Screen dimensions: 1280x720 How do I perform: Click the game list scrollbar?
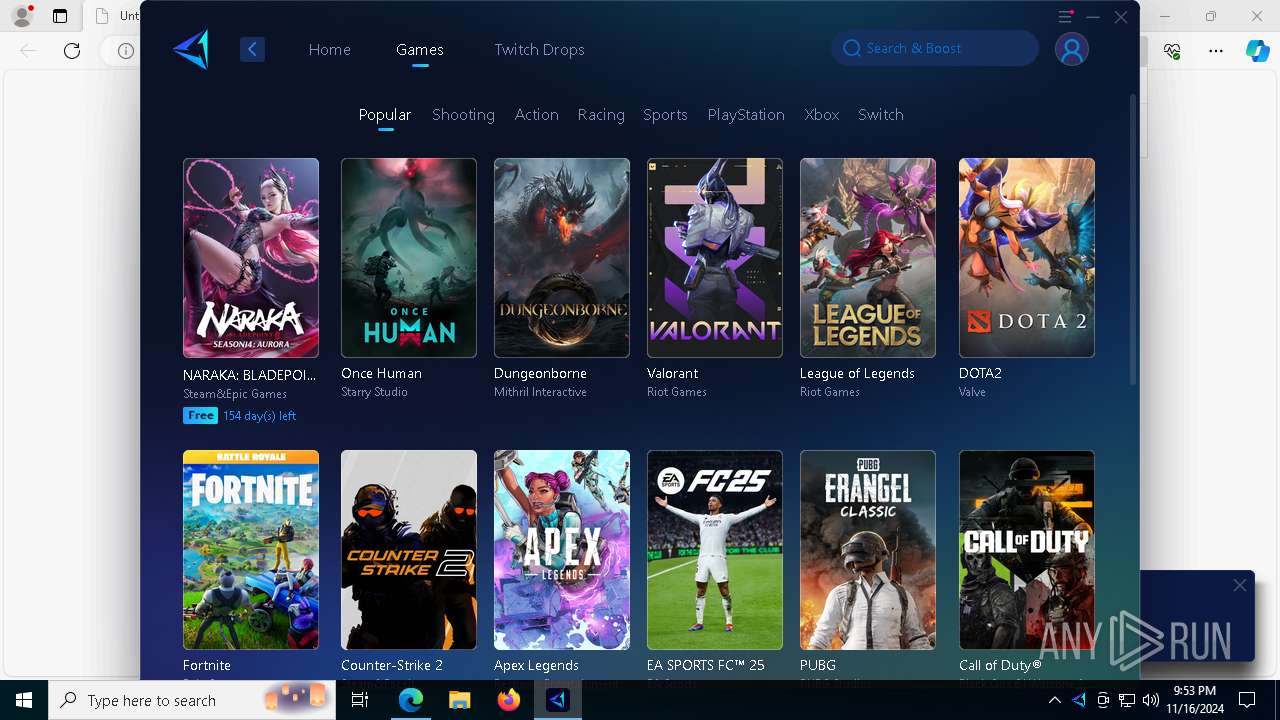tap(1133, 240)
